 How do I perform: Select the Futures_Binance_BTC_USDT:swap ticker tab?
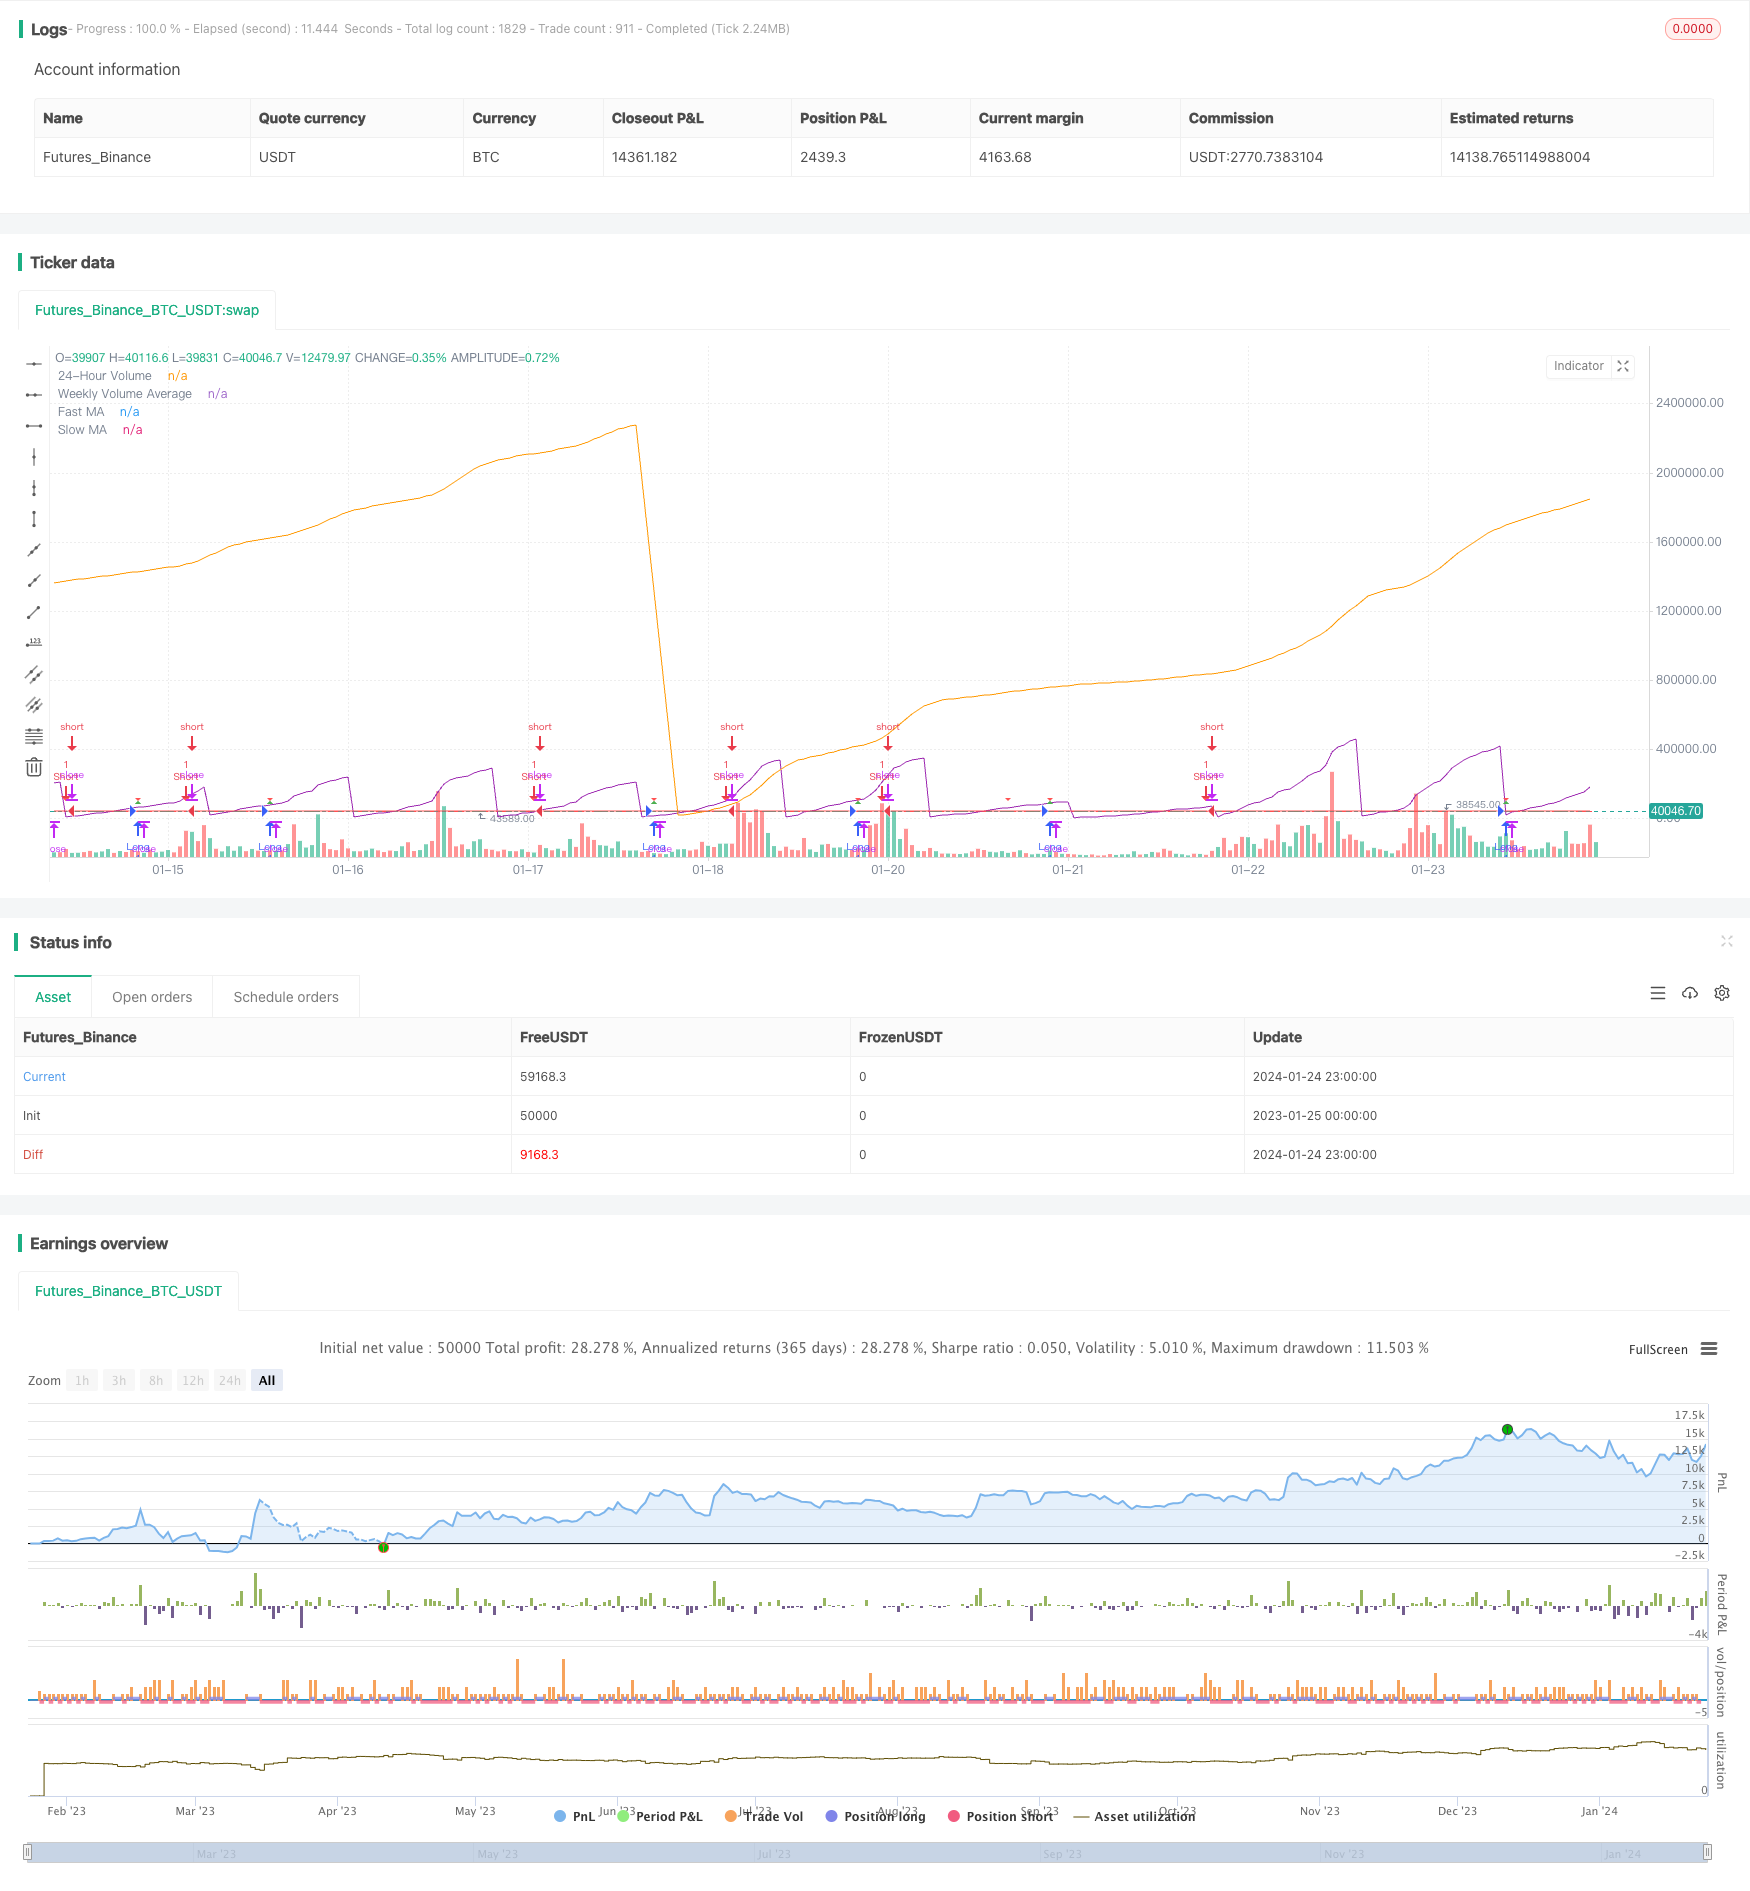[x=147, y=310]
